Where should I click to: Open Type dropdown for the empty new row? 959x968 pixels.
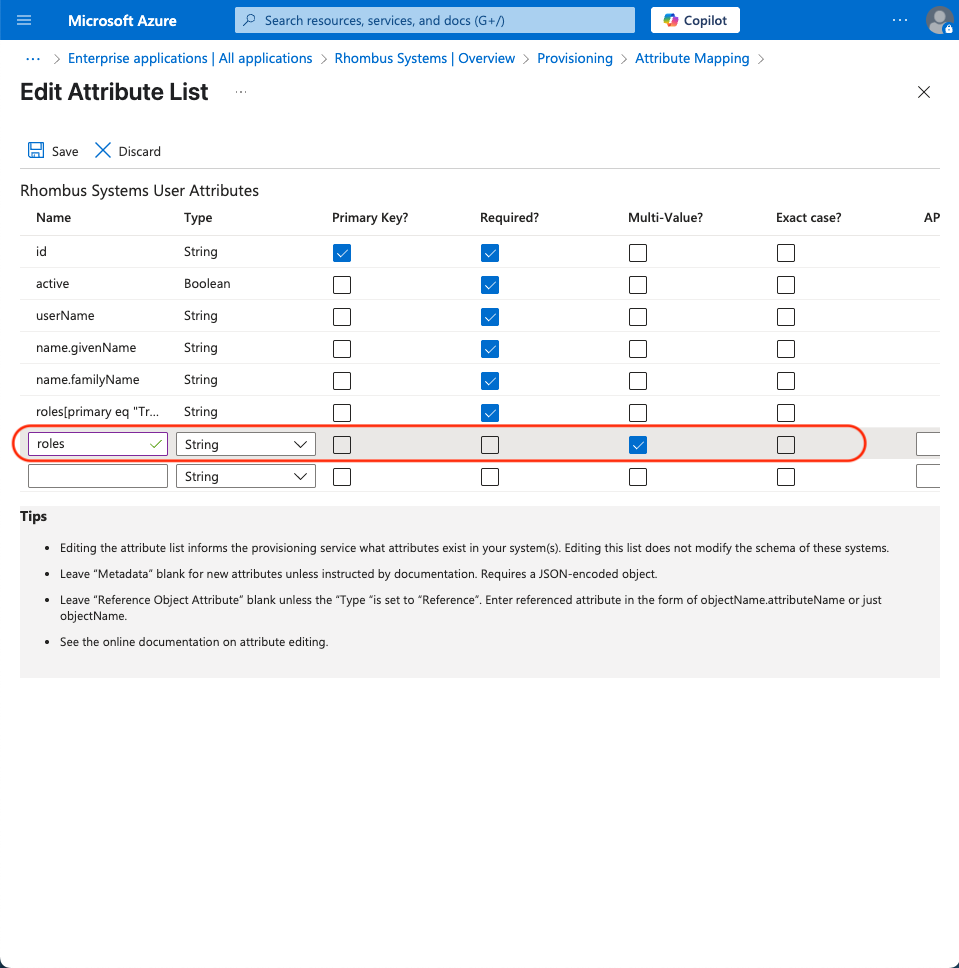(x=246, y=477)
